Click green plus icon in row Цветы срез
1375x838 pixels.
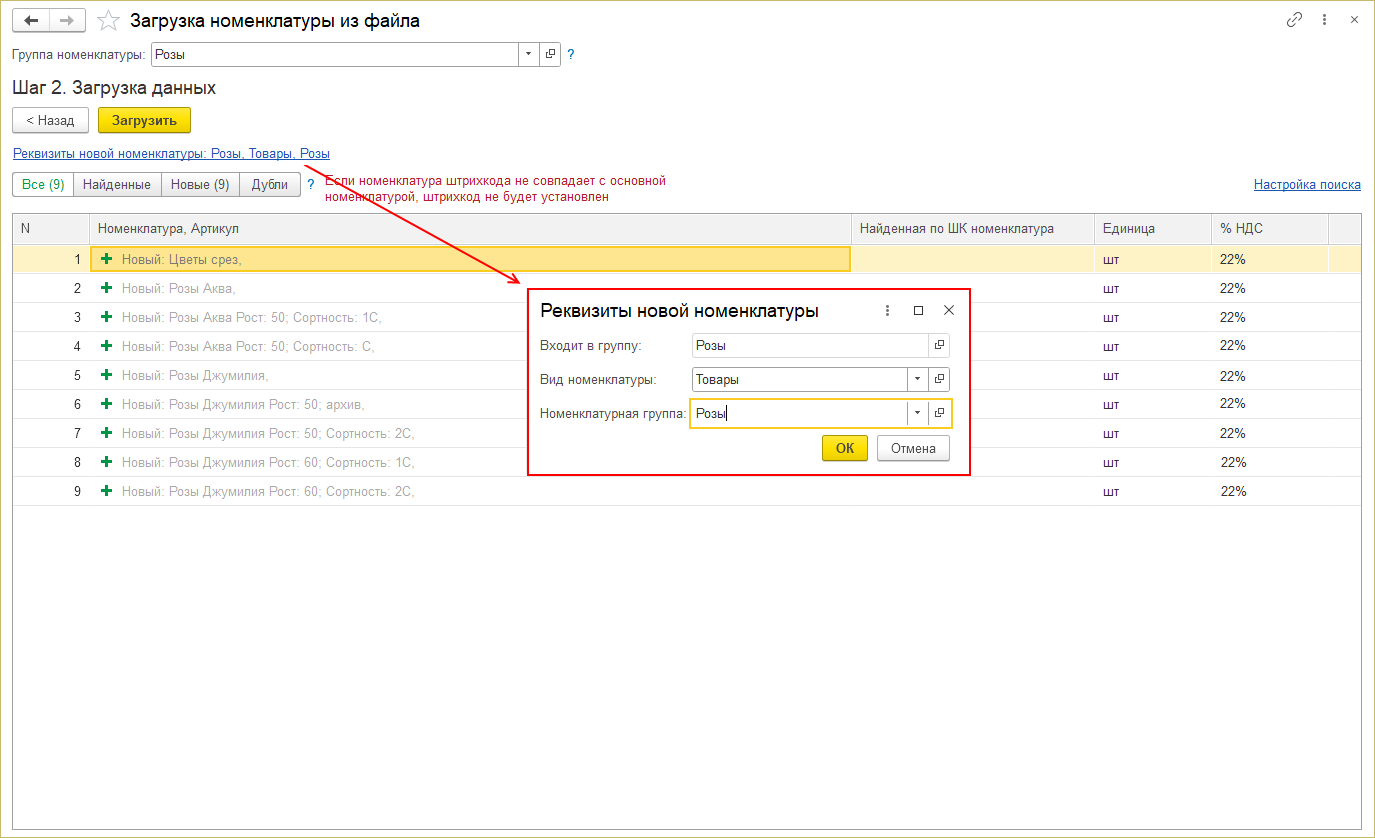107,259
